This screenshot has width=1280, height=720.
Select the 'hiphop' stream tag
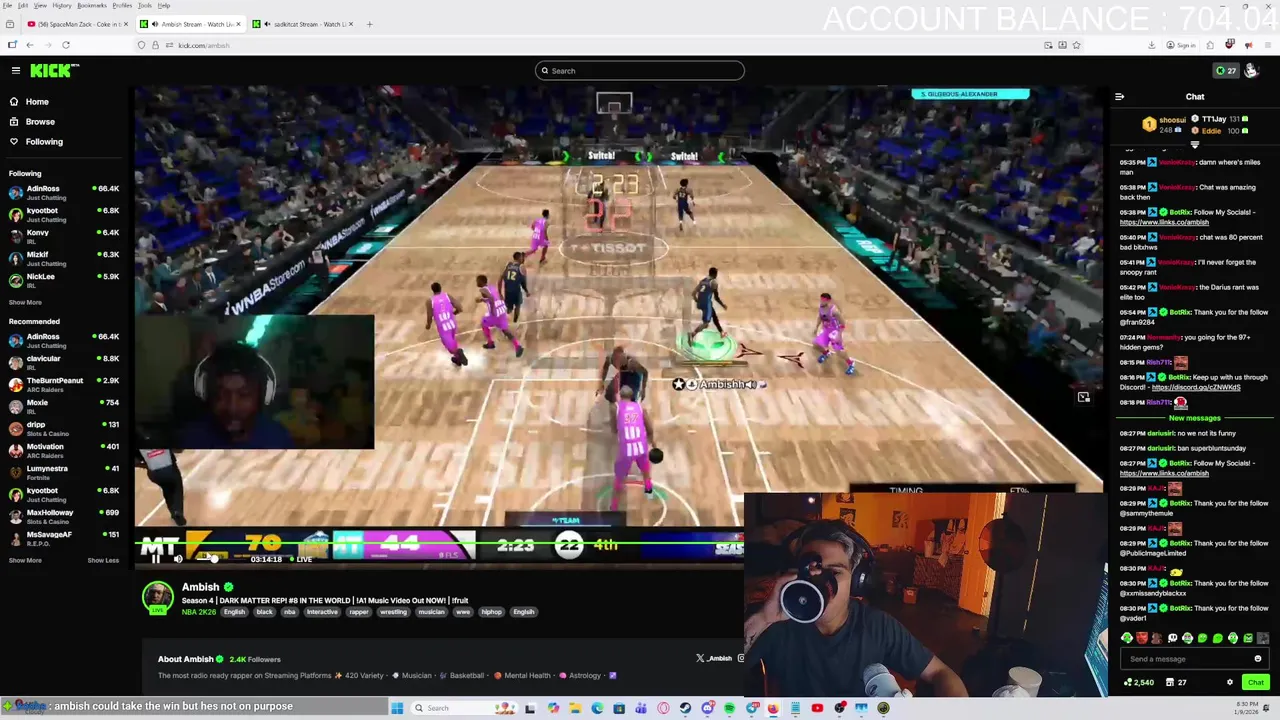coord(491,612)
